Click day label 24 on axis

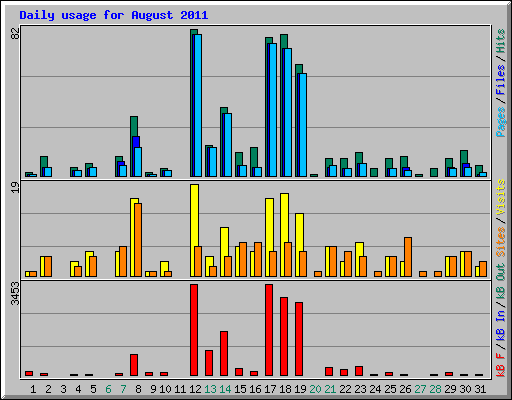click(x=375, y=389)
